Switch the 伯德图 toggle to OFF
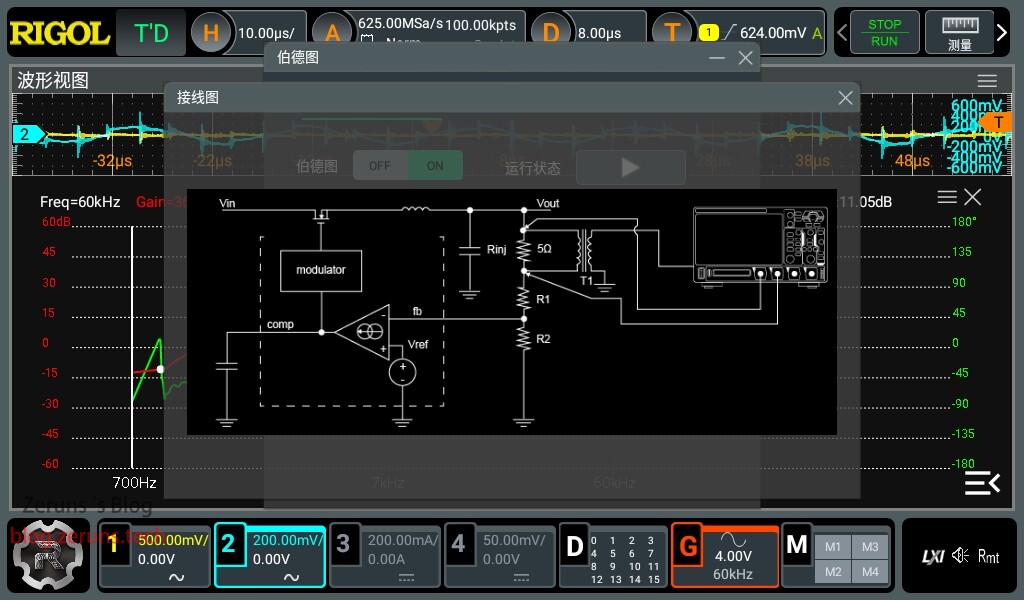The height and width of the screenshot is (600, 1024). tap(380, 166)
